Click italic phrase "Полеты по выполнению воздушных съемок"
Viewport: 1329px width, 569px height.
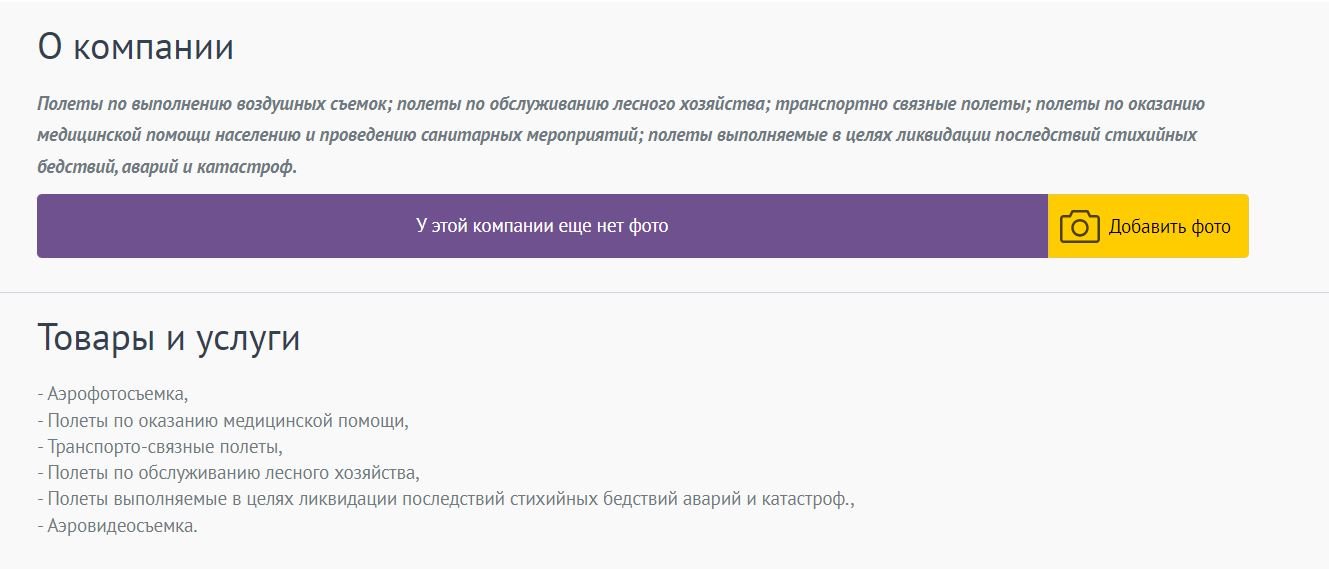212,104
